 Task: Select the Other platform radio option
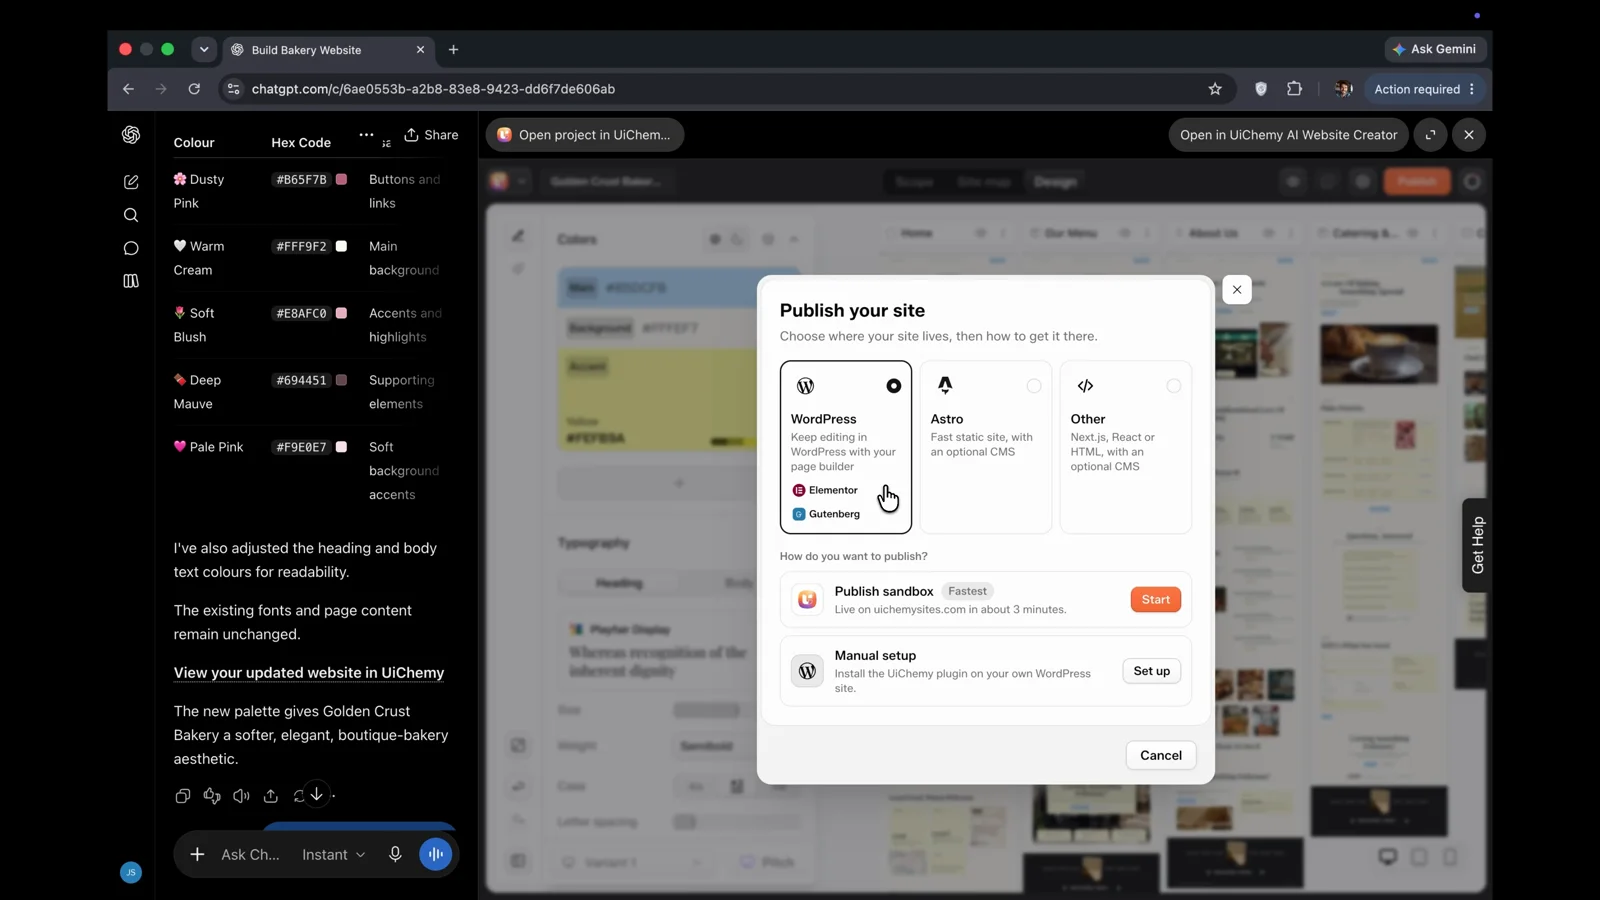tap(1173, 386)
